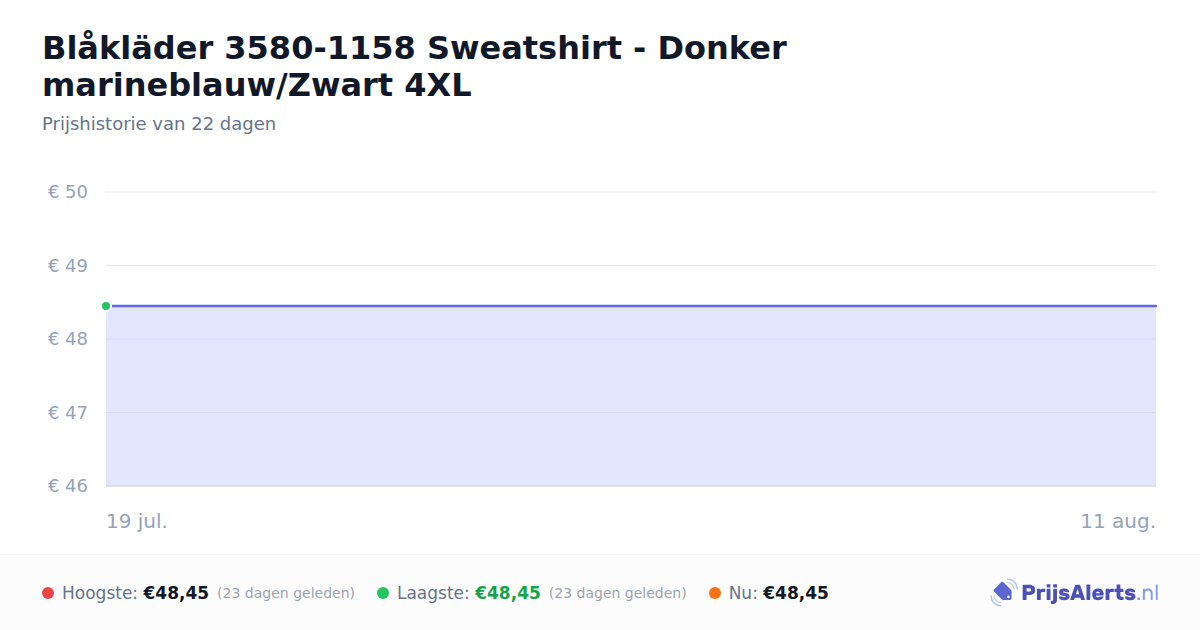The image size is (1200, 630).
Task: Select the 19 jul. date label
Action: (137, 522)
